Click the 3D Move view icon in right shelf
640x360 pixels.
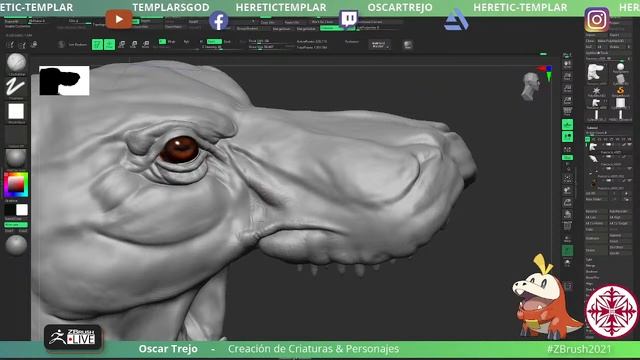[567, 190]
